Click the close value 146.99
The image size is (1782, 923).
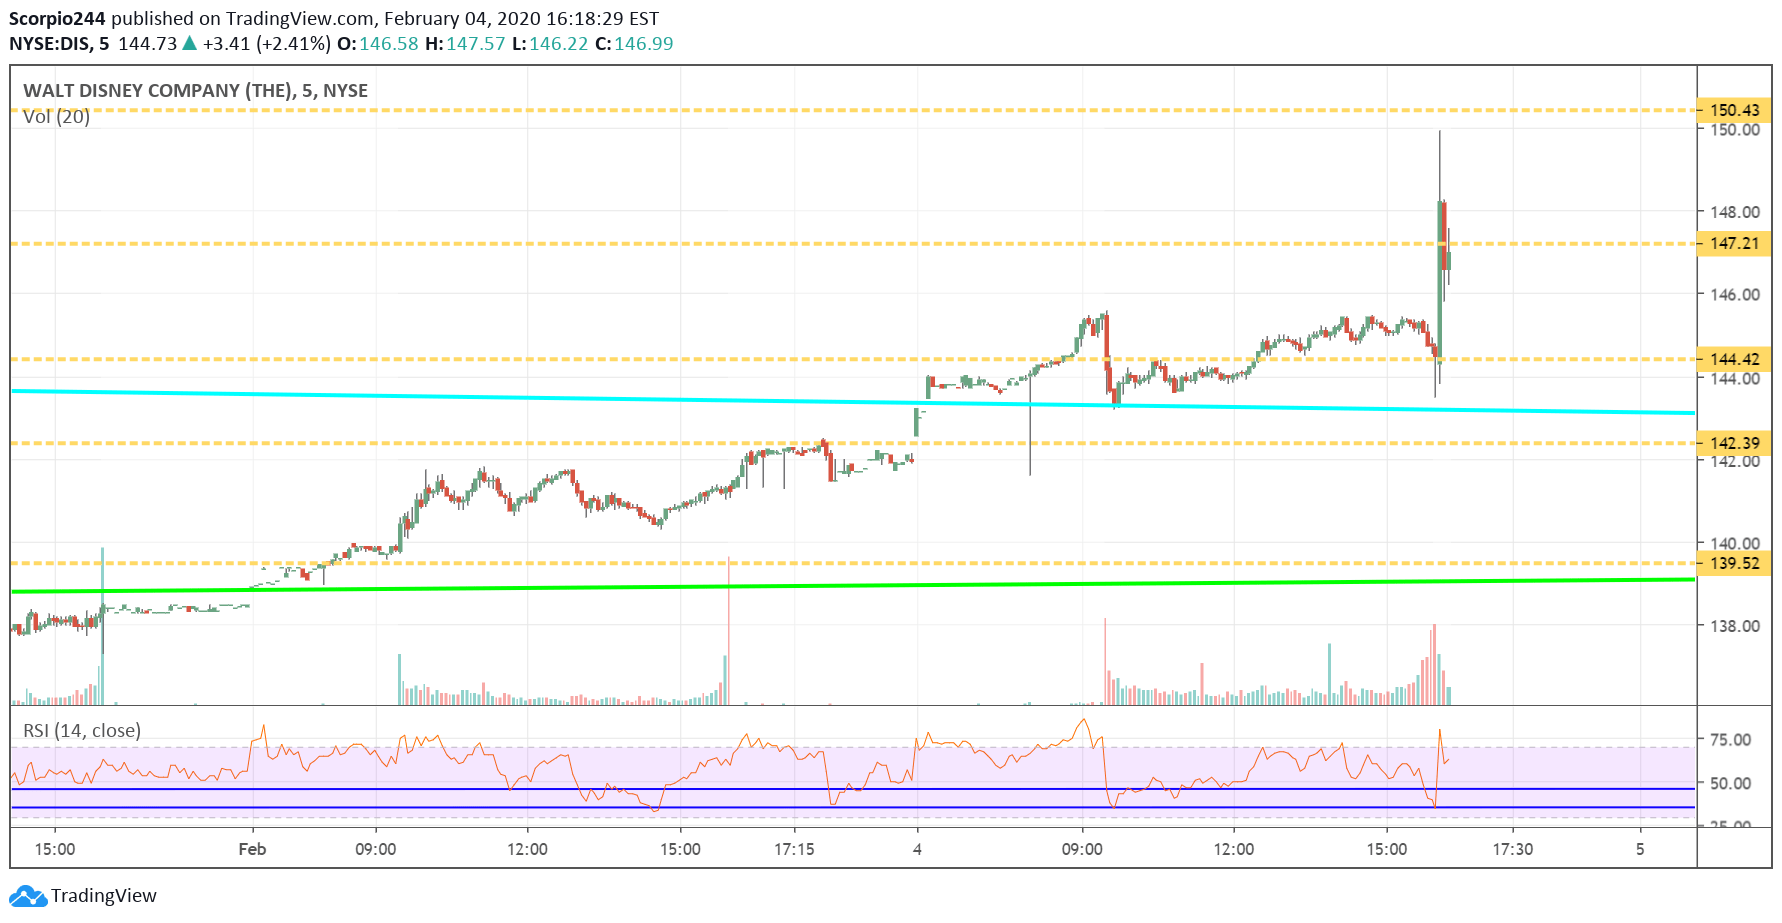[644, 44]
